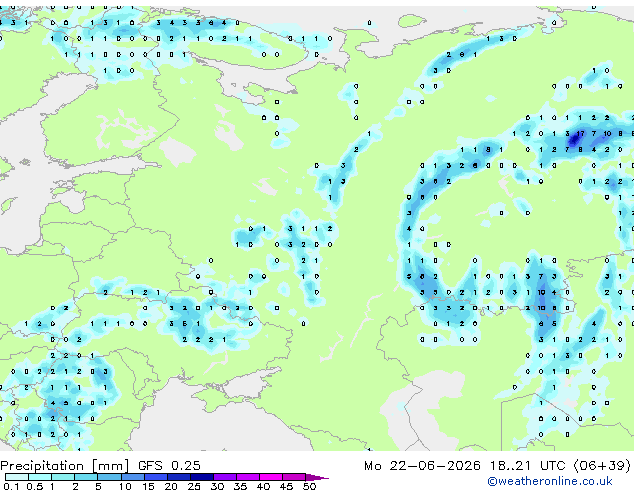
Task: Click the '(06+39)' forecast run label
Action: [x=602, y=466]
